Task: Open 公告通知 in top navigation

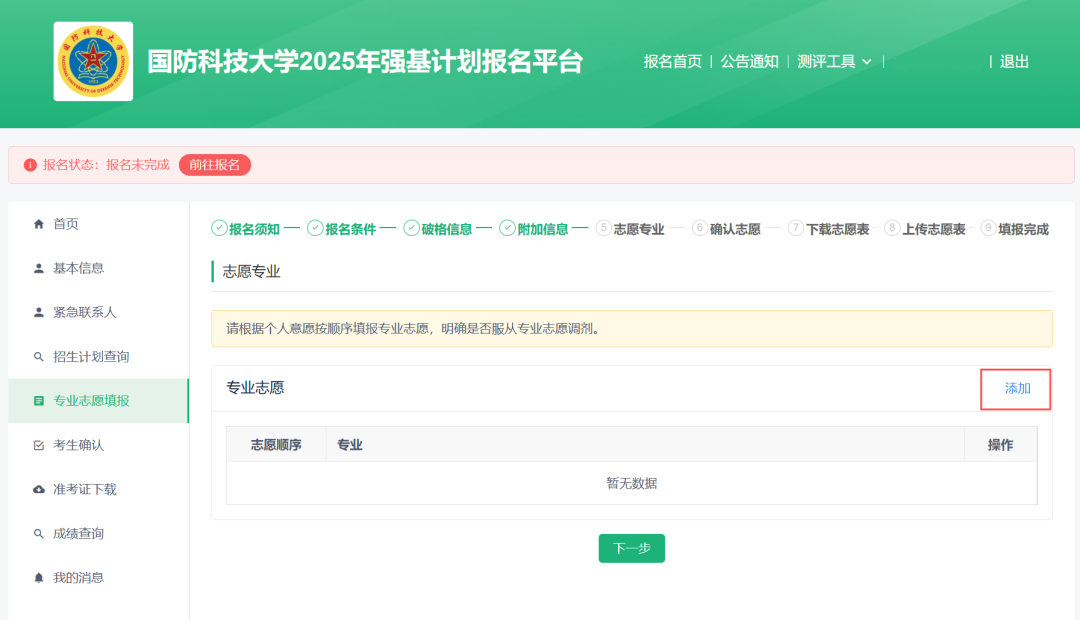Action: click(x=749, y=61)
